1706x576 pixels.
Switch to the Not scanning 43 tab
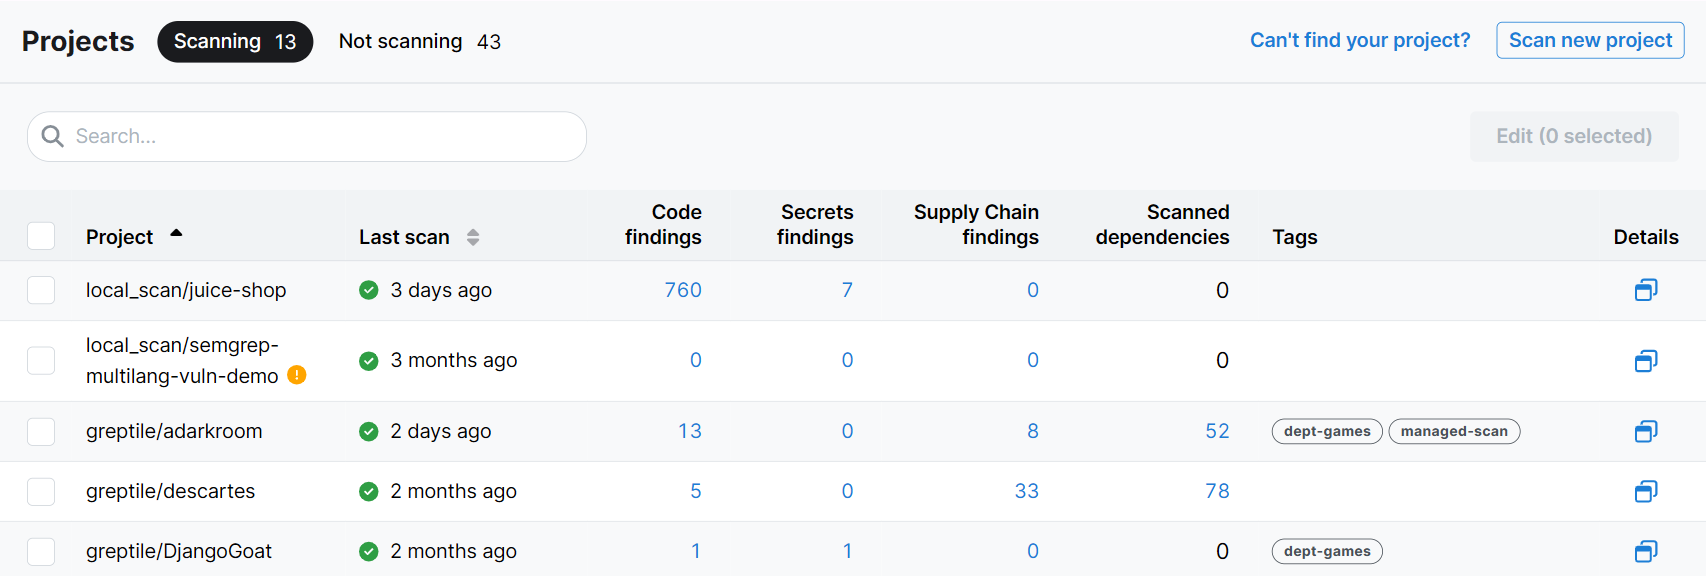coord(419,41)
